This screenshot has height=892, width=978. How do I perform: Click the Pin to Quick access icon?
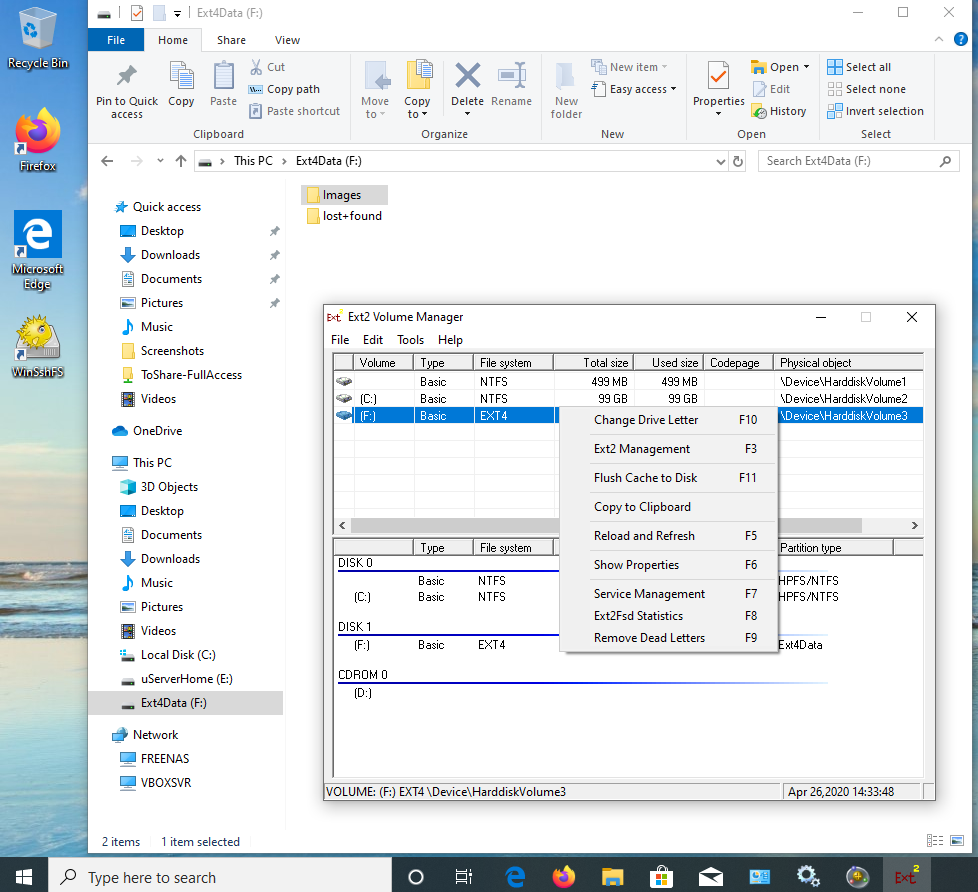[126, 78]
